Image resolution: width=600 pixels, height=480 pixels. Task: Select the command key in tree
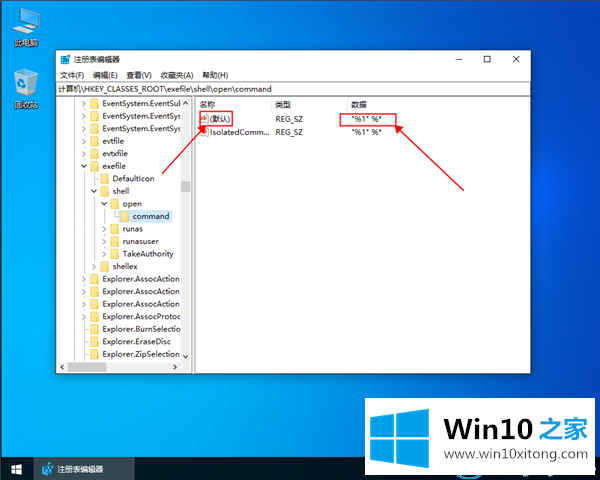pyautogui.click(x=151, y=216)
